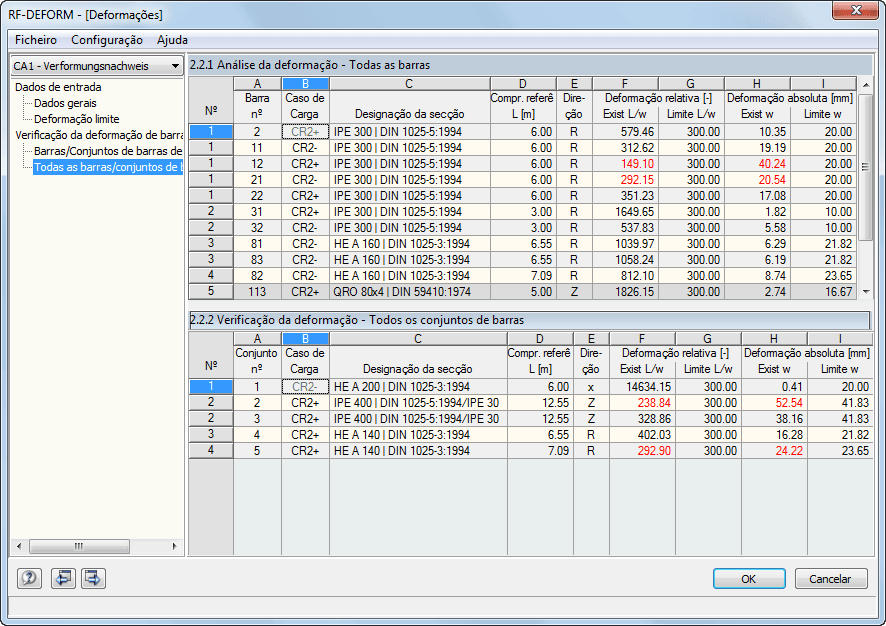Click scroll up arrow of upper table
The image size is (886, 626).
click(x=866, y=85)
